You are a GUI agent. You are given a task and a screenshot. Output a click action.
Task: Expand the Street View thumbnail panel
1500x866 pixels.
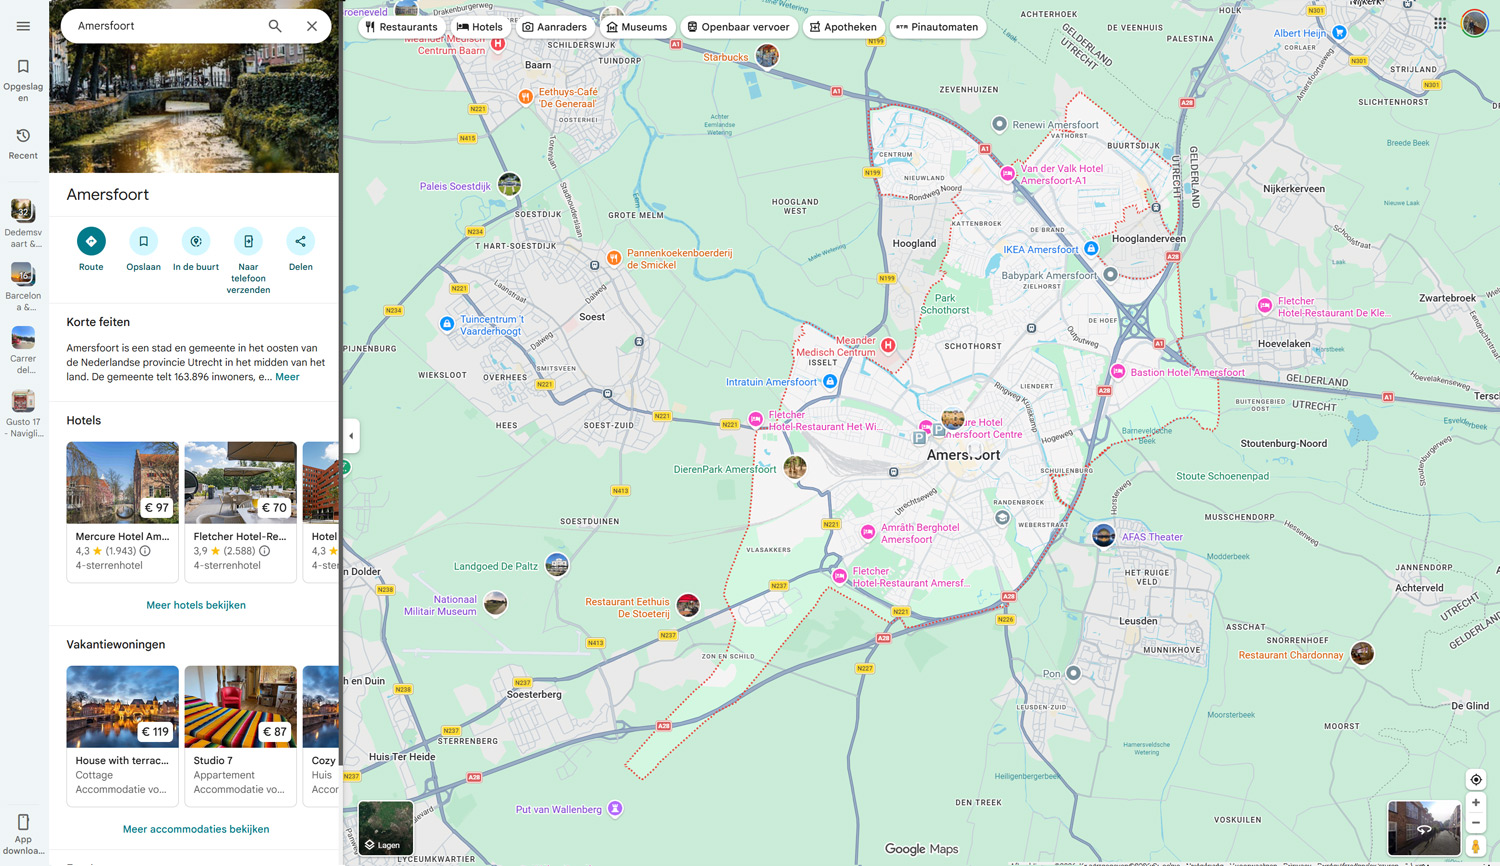tap(1423, 828)
